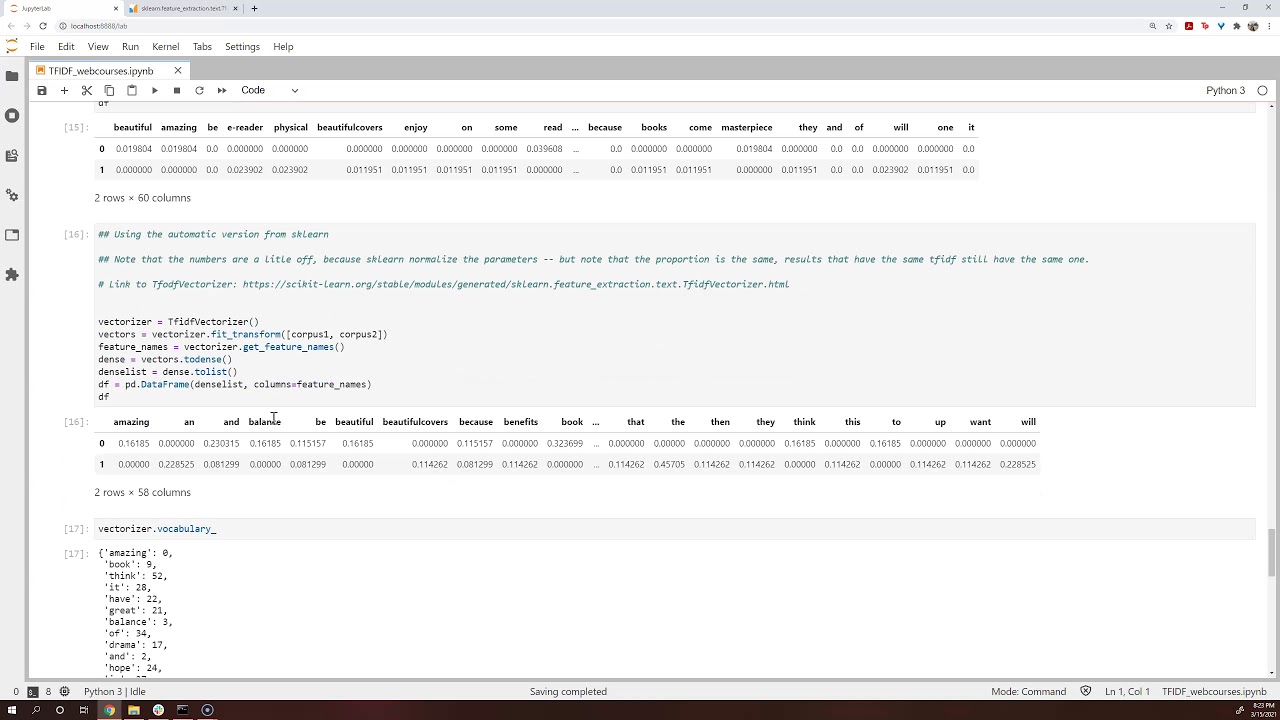Click the Python 3 kernel name button

pyautogui.click(x=1225, y=90)
